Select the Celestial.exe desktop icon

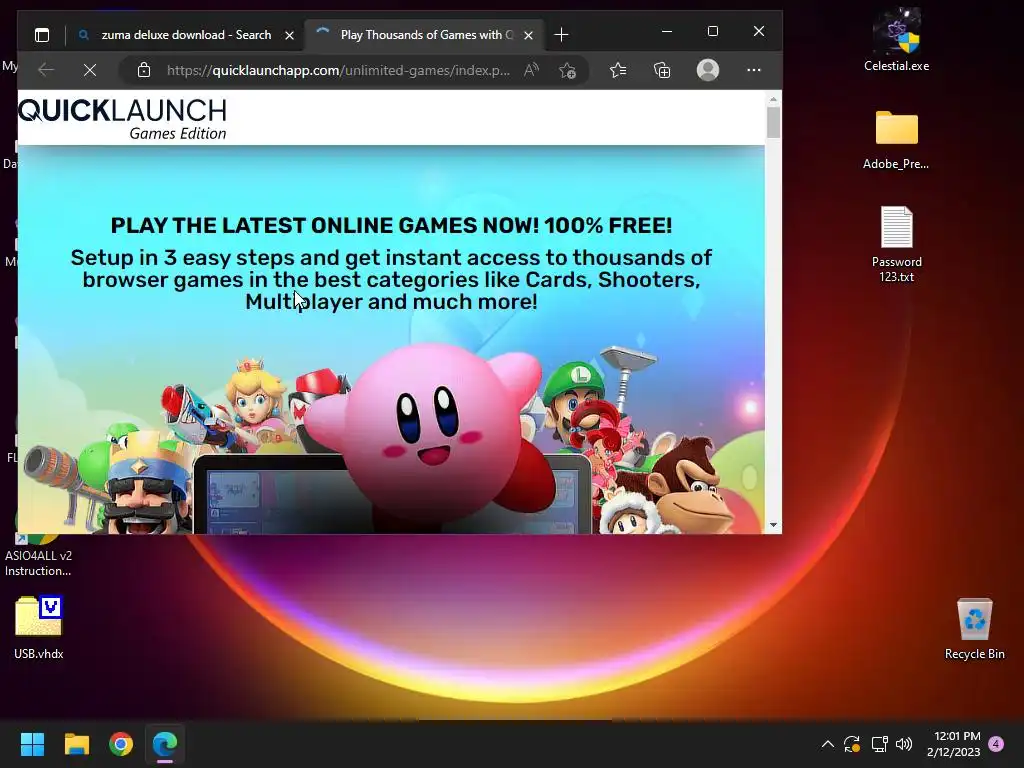point(897,40)
